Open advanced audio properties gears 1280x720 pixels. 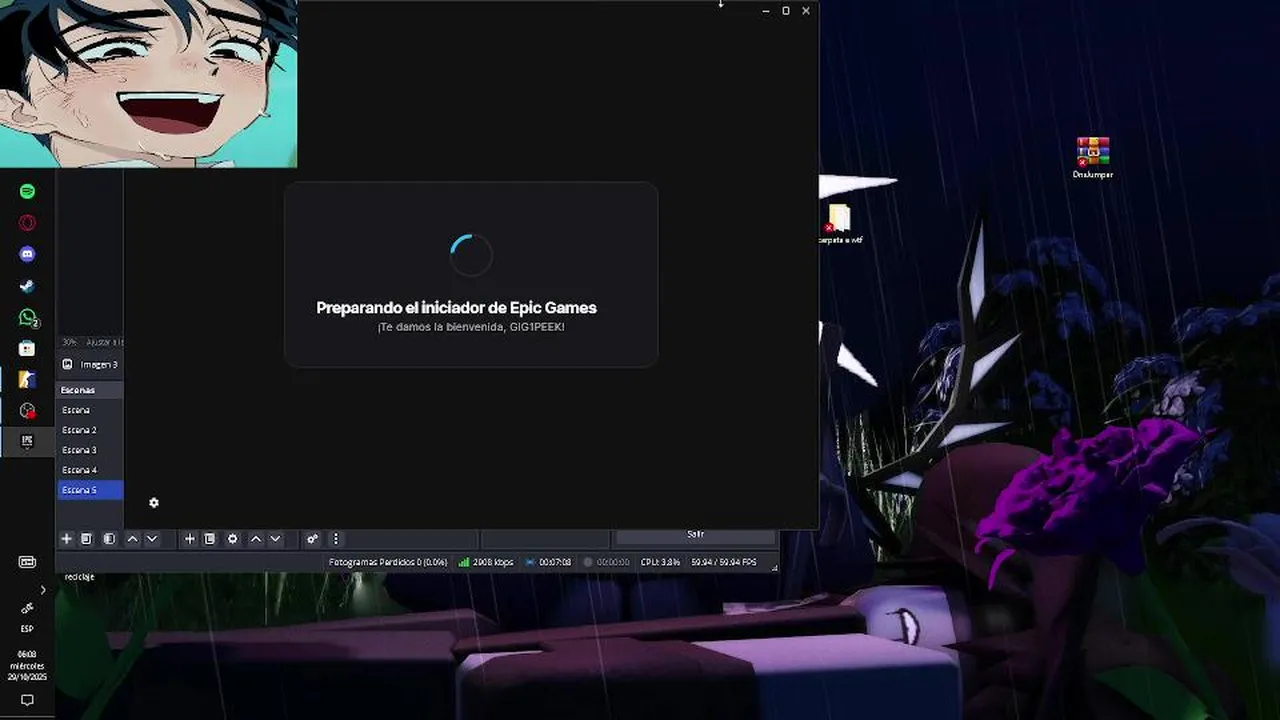click(x=312, y=539)
